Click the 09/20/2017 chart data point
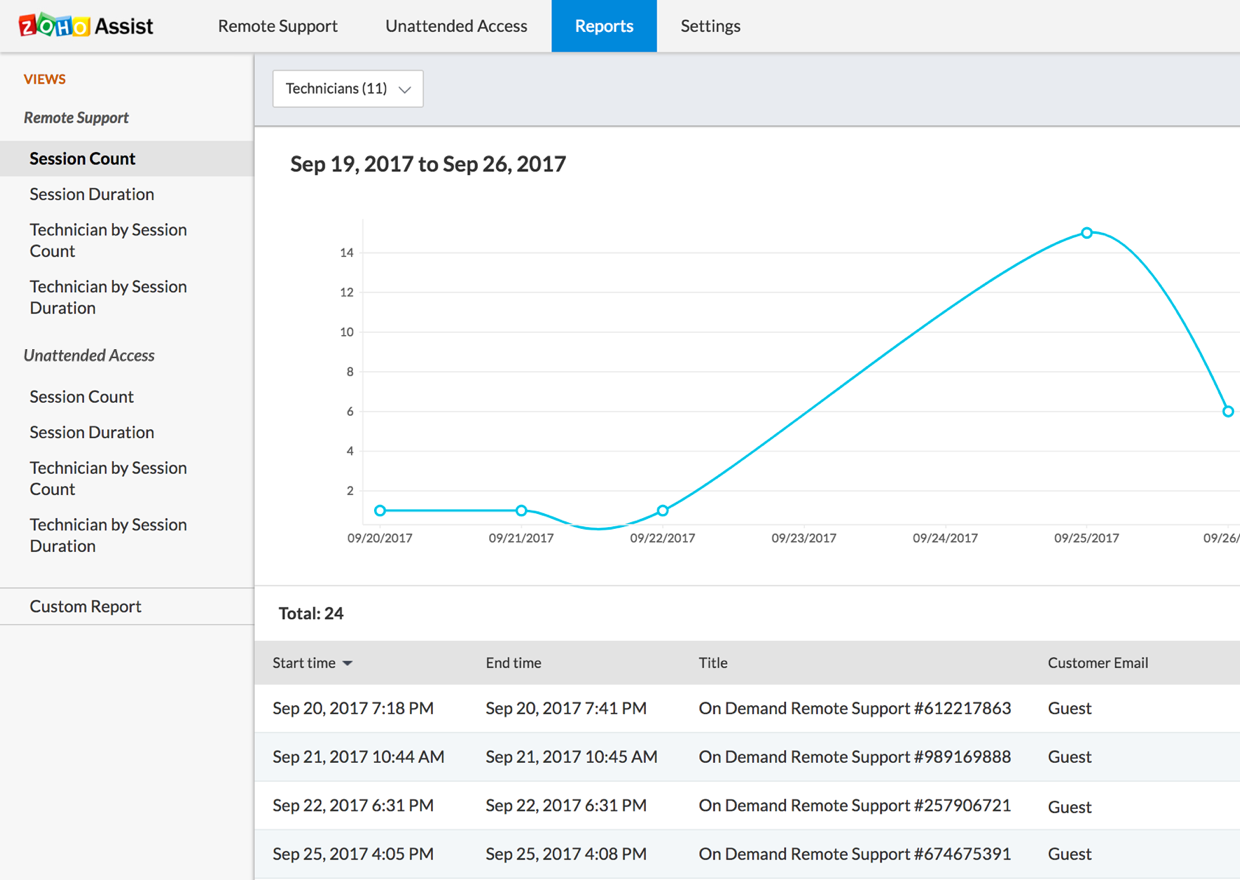 (380, 511)
